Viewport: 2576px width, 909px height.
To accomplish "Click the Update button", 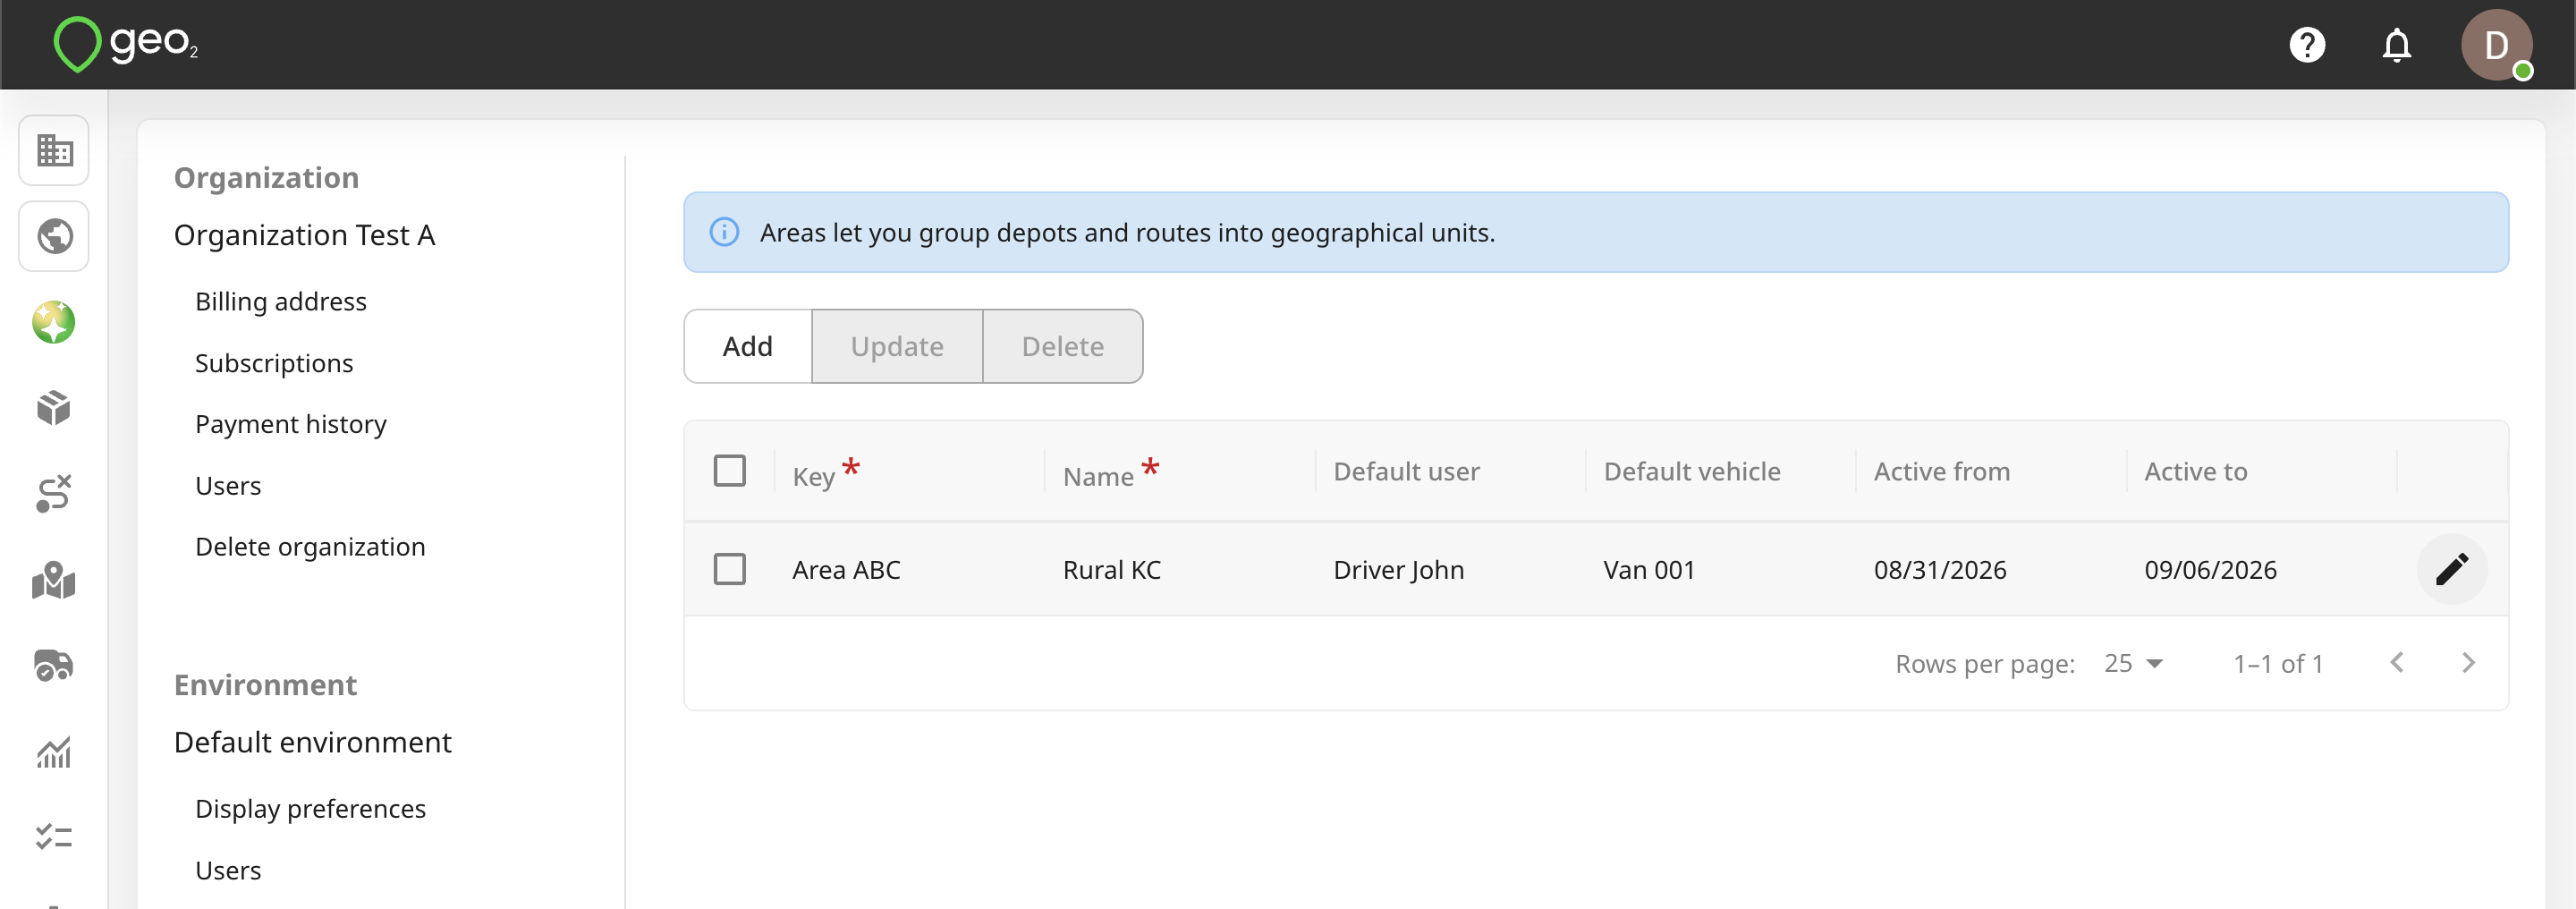I will 897,347.
